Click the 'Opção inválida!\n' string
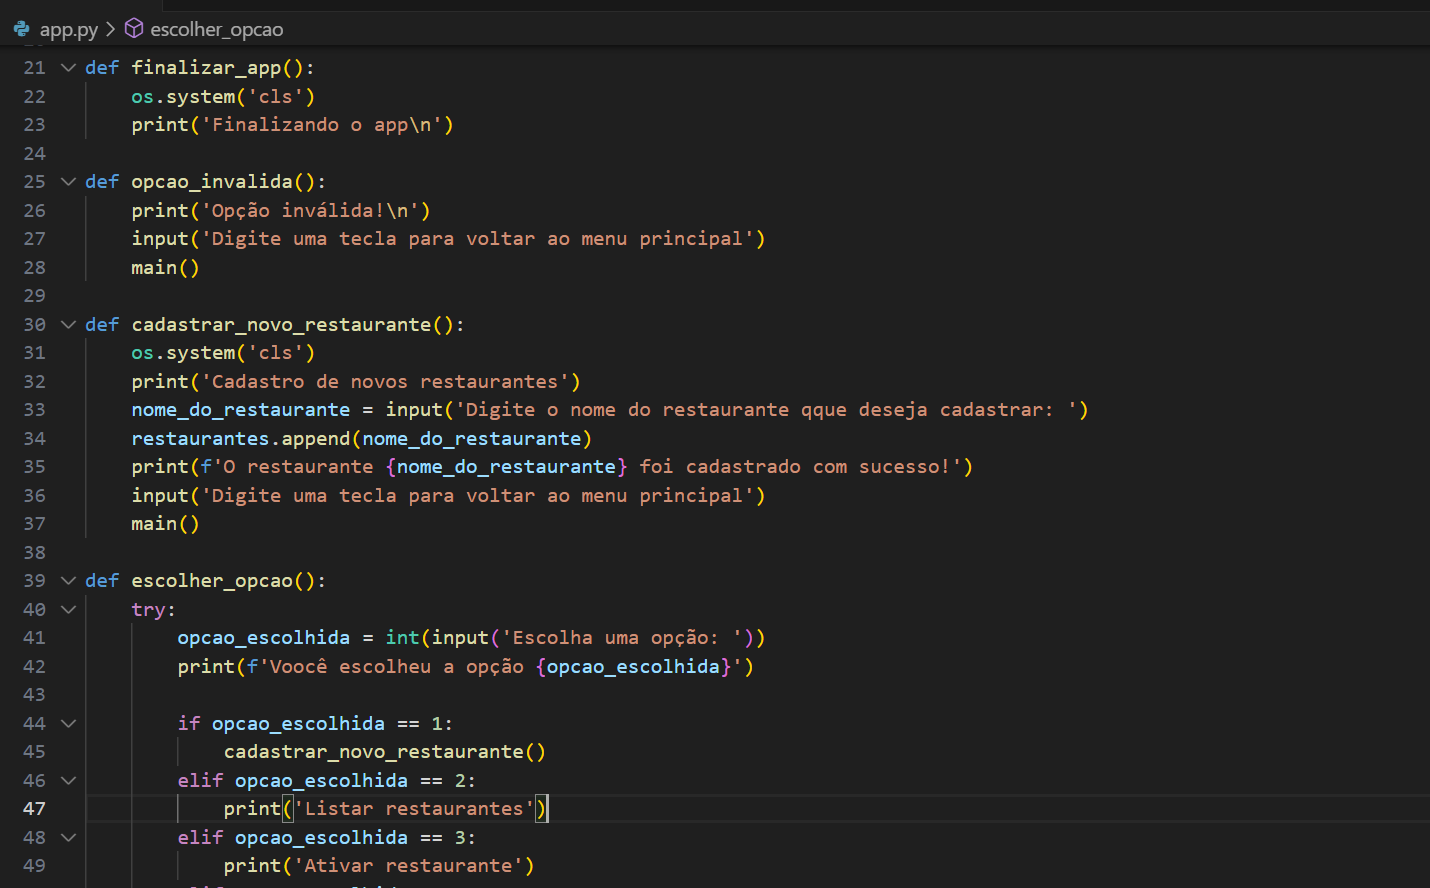The width and height of the screenshot is (1430, 888). 310,210
